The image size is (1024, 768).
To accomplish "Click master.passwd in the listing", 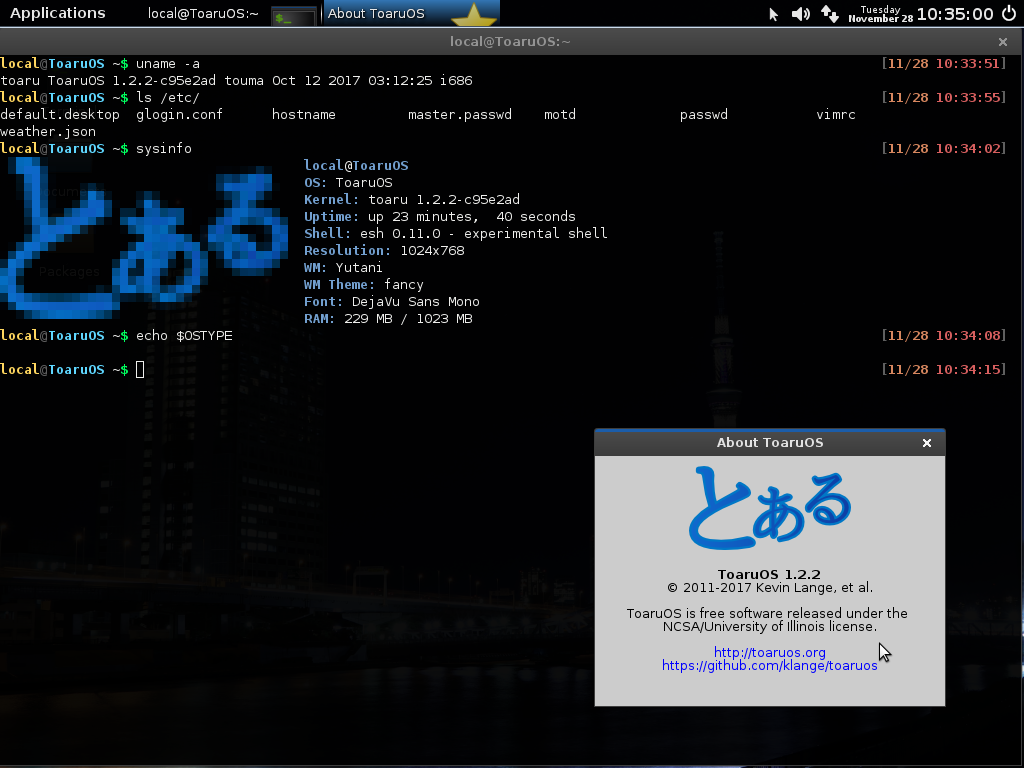I will 460,115.
